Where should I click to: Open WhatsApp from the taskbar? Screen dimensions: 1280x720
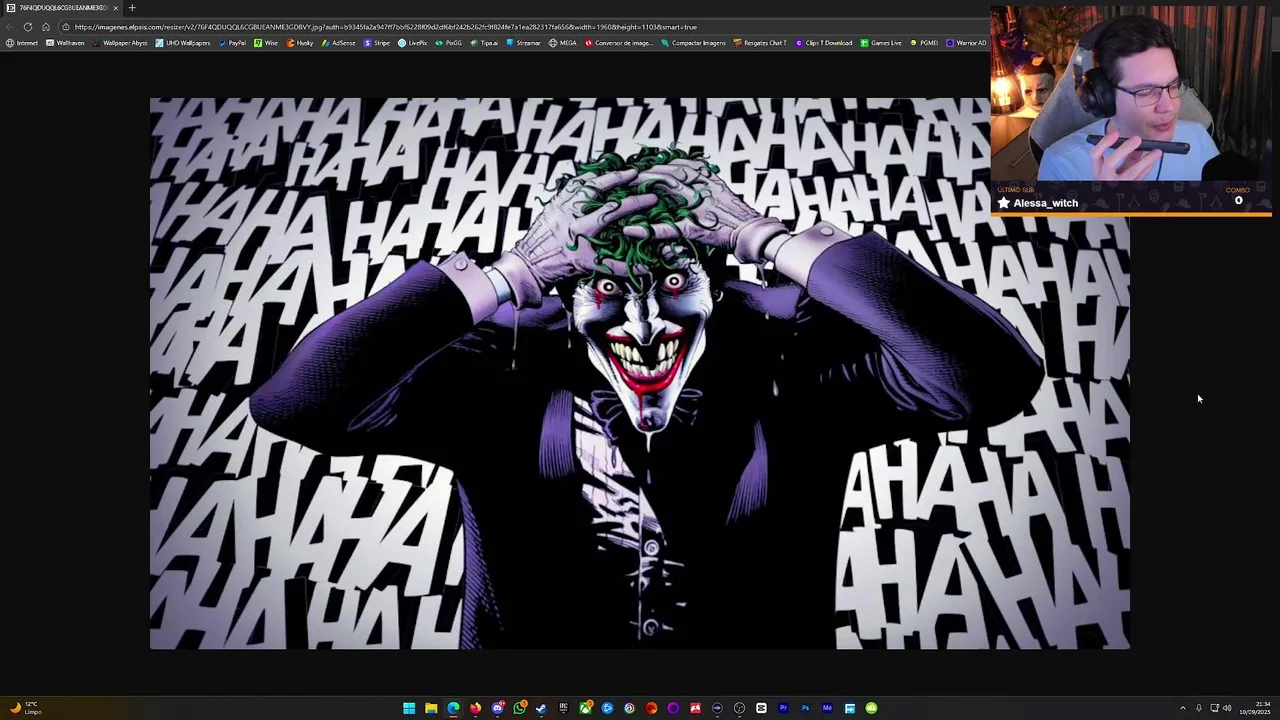pos(520,708)
